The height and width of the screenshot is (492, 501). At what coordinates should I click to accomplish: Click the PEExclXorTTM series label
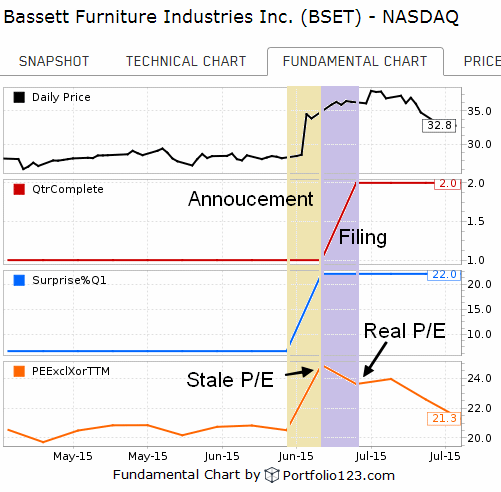click(71, 371)
